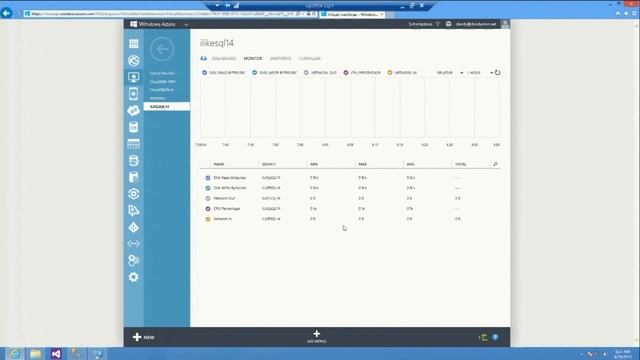Viewport: 640px width, 360px height.
Task: Open sidebar icon just below the eye icon
Action: [133, 210]
